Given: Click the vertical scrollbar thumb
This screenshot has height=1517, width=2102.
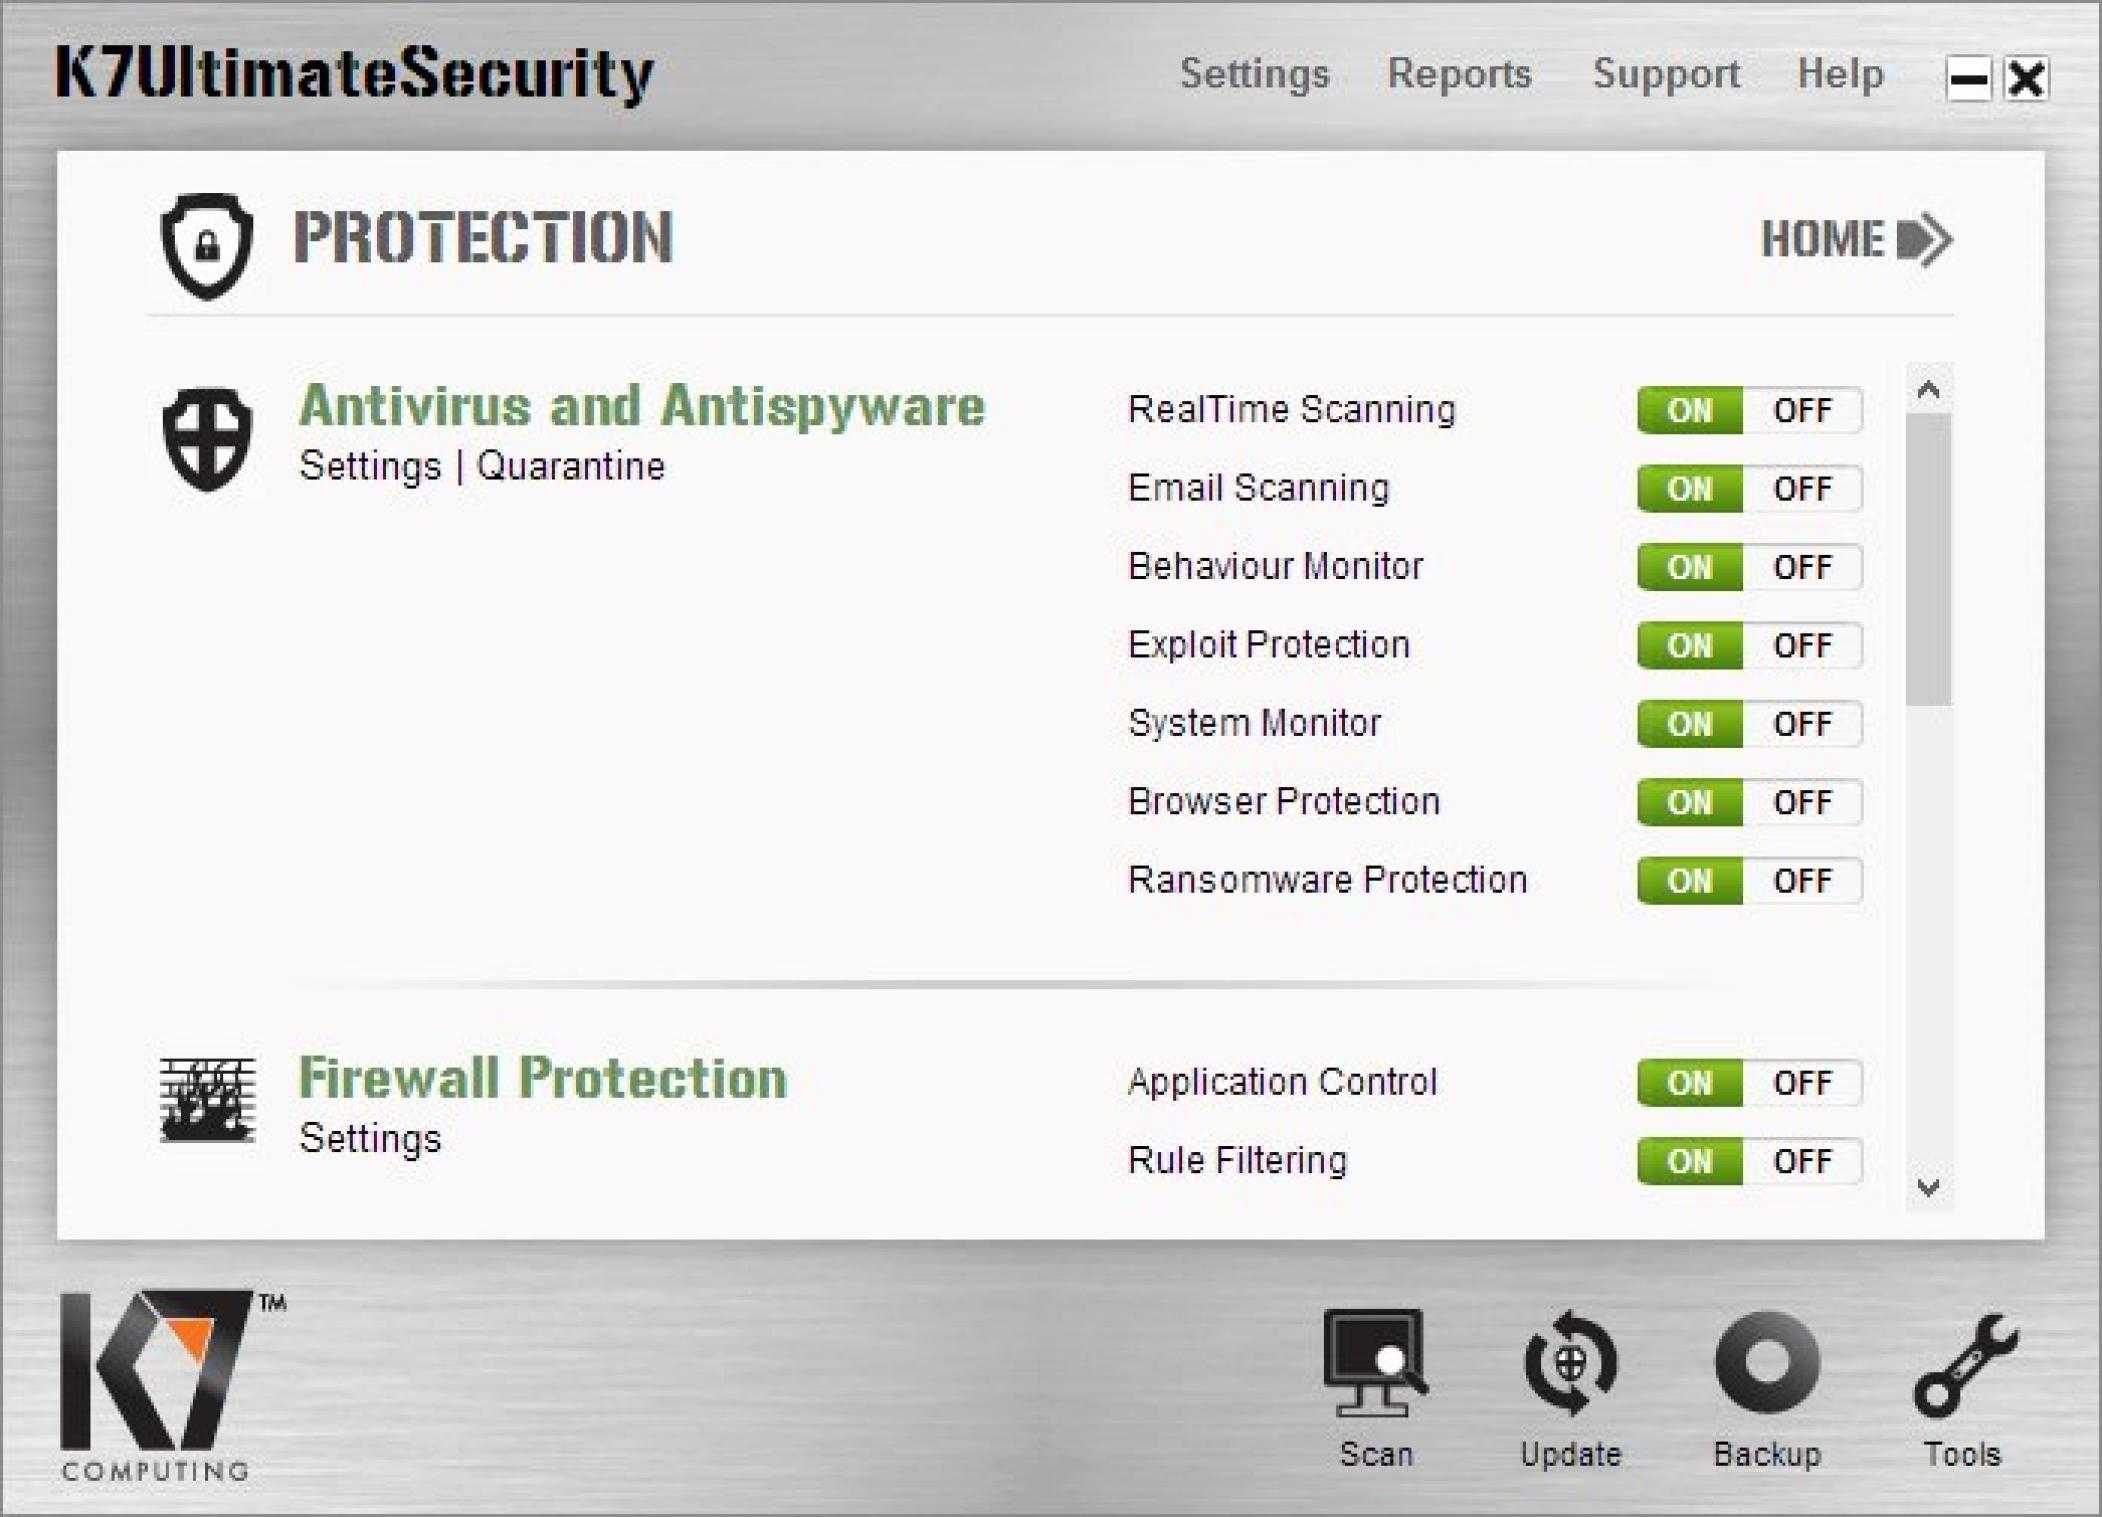Looking at the screenshot, I should [1928, 560].
